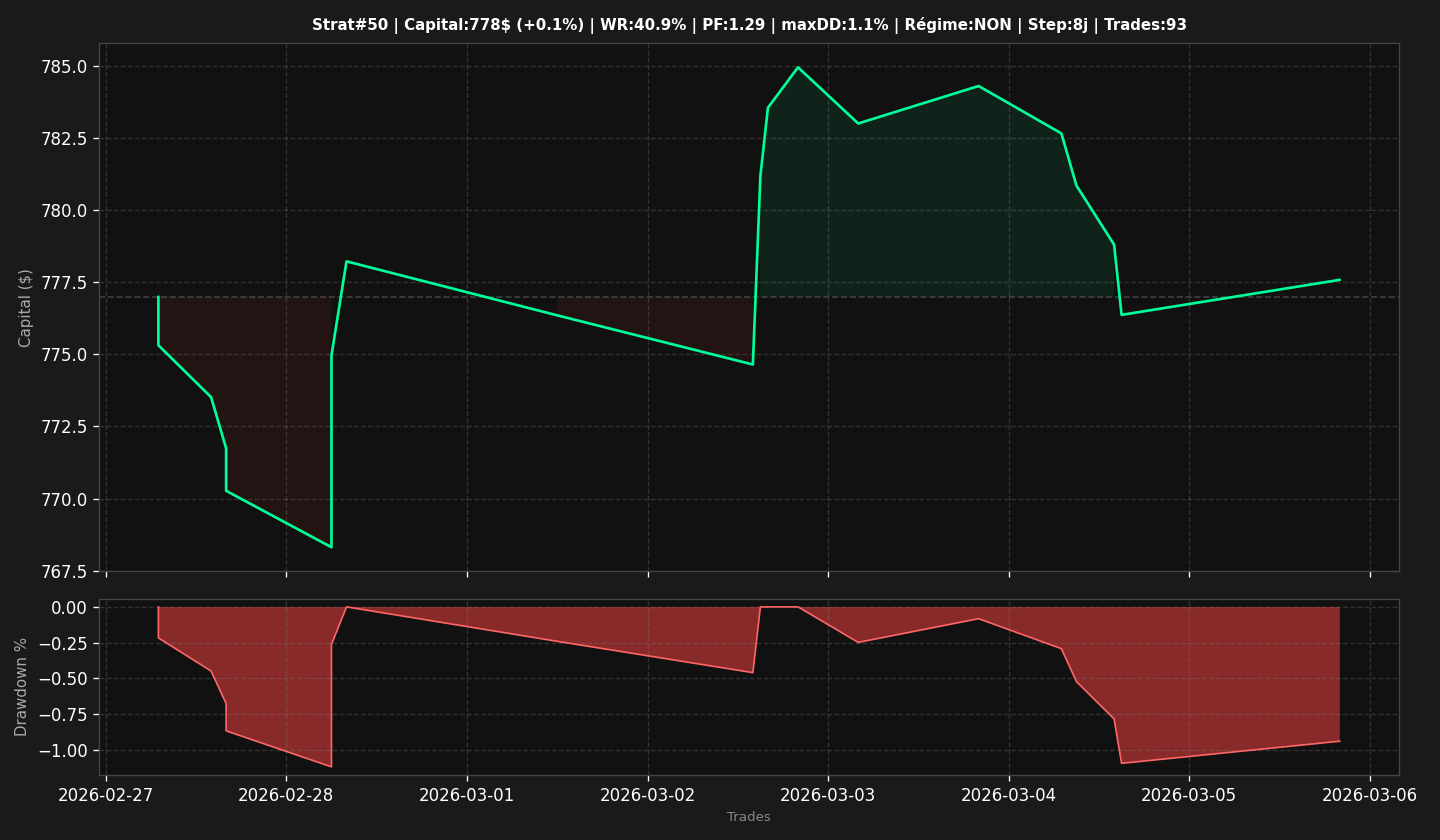Click the "maxDD:1.1%" text in the title
Image resolution: width=1440 pixels, height=840 pixels.
tap(834, 25)
